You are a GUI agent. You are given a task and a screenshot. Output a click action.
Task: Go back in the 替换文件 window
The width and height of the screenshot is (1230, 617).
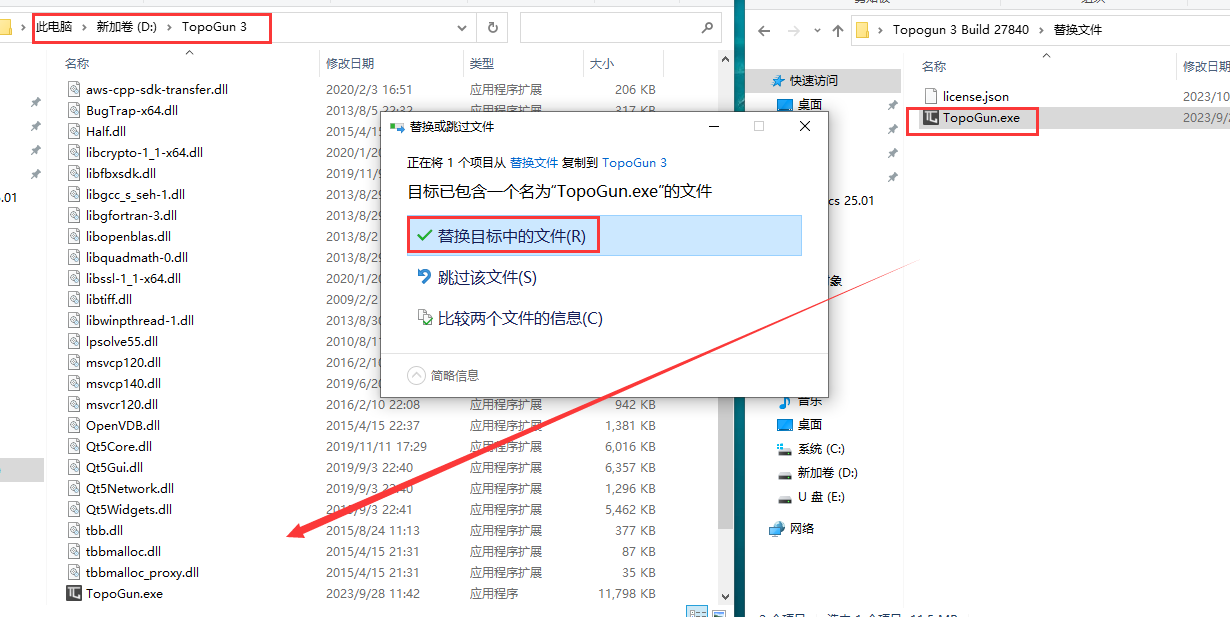click(764, 30)
